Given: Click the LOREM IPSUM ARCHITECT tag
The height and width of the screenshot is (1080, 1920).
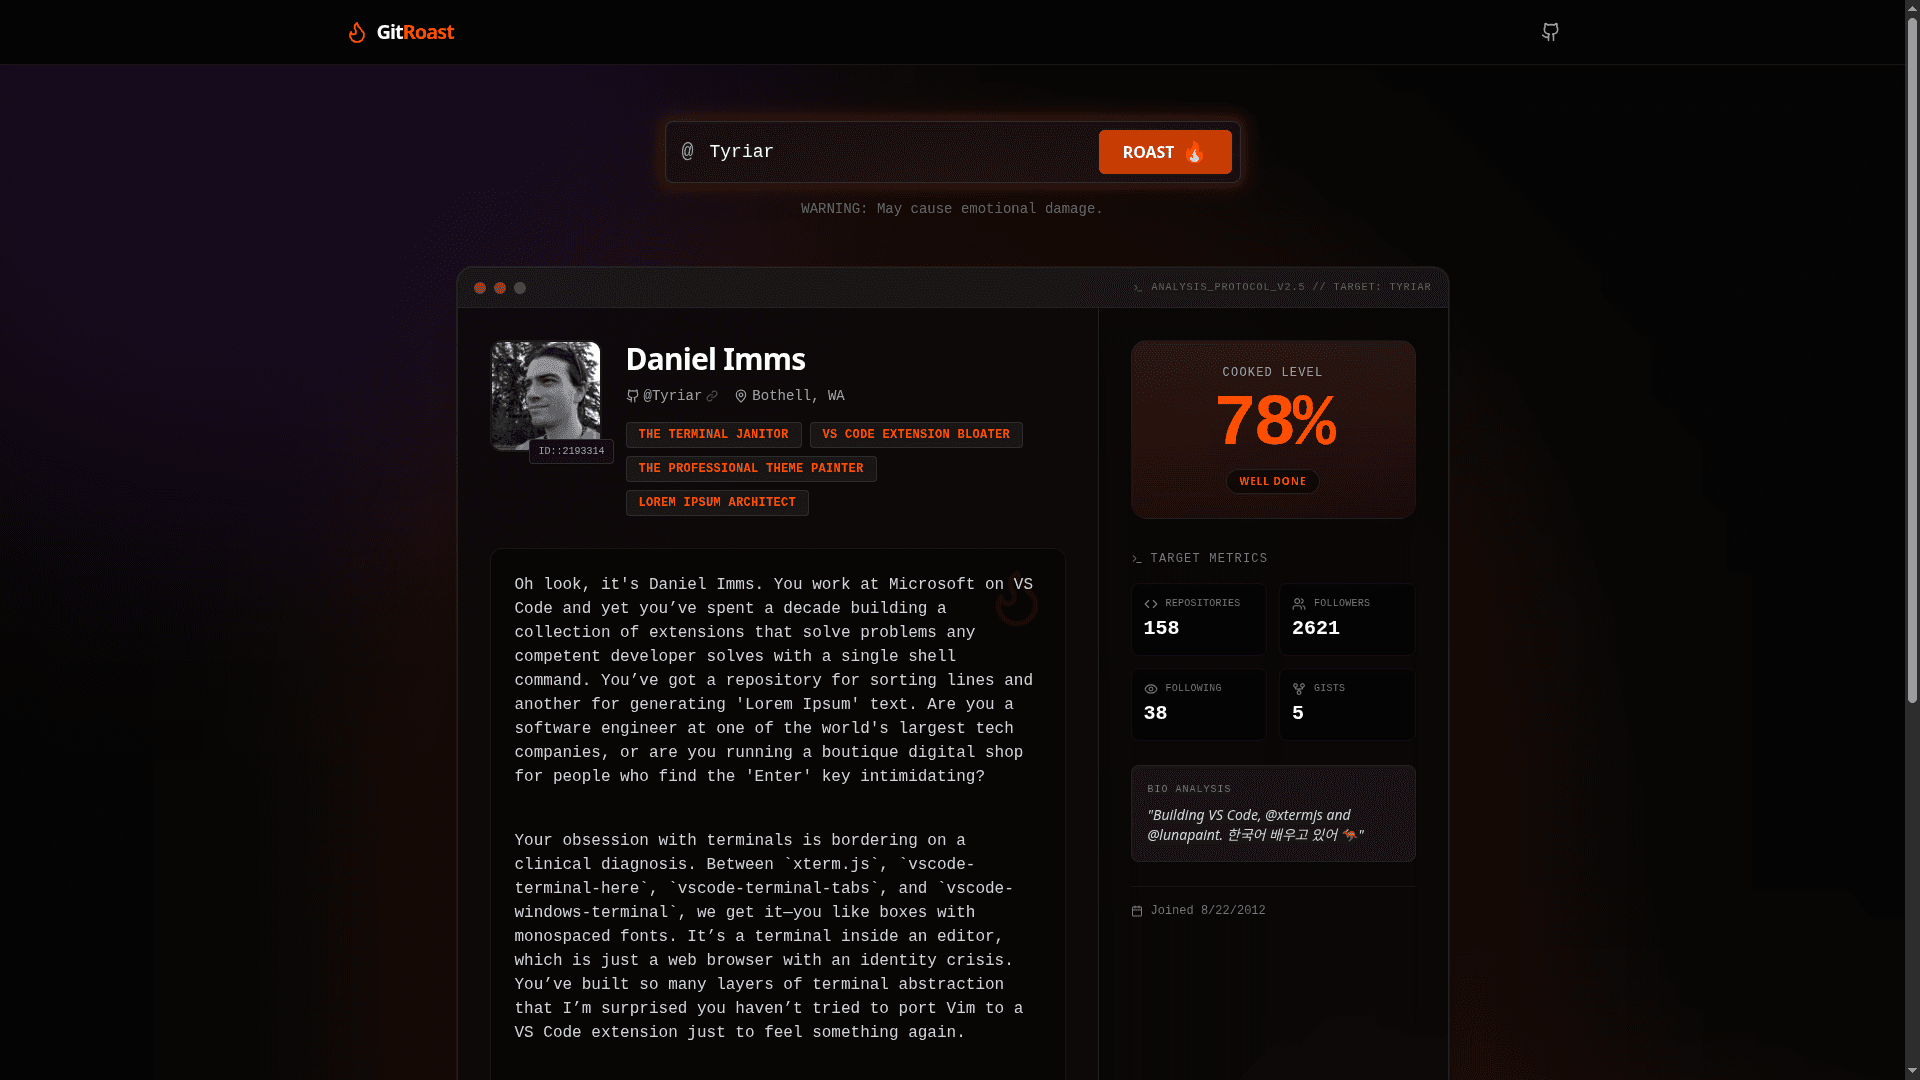Looking at the screenshot, I should click(x=717, y=503).
